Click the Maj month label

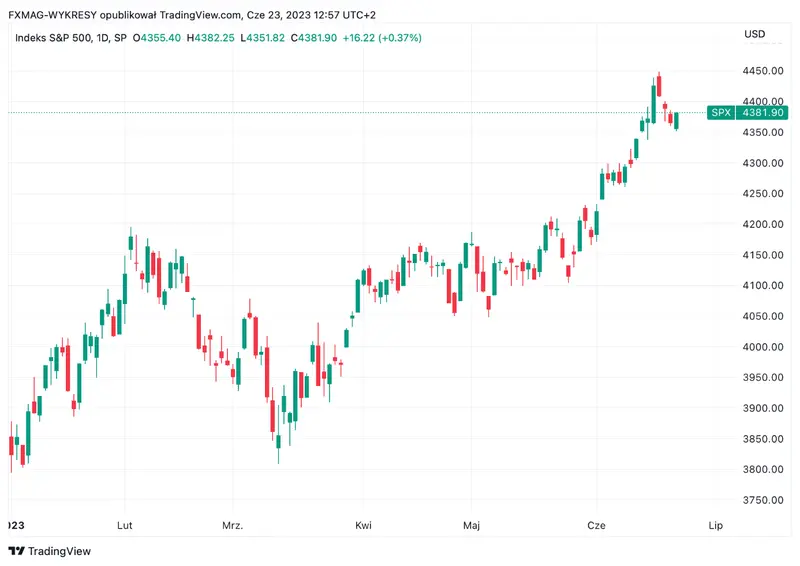[x=471, y=524]
